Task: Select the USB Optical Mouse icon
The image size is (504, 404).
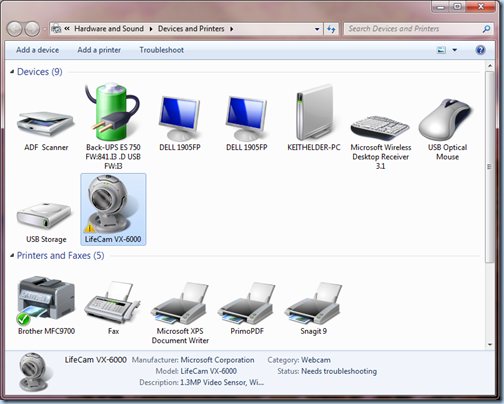Action: pyautogui.click(x=445, y=120)
